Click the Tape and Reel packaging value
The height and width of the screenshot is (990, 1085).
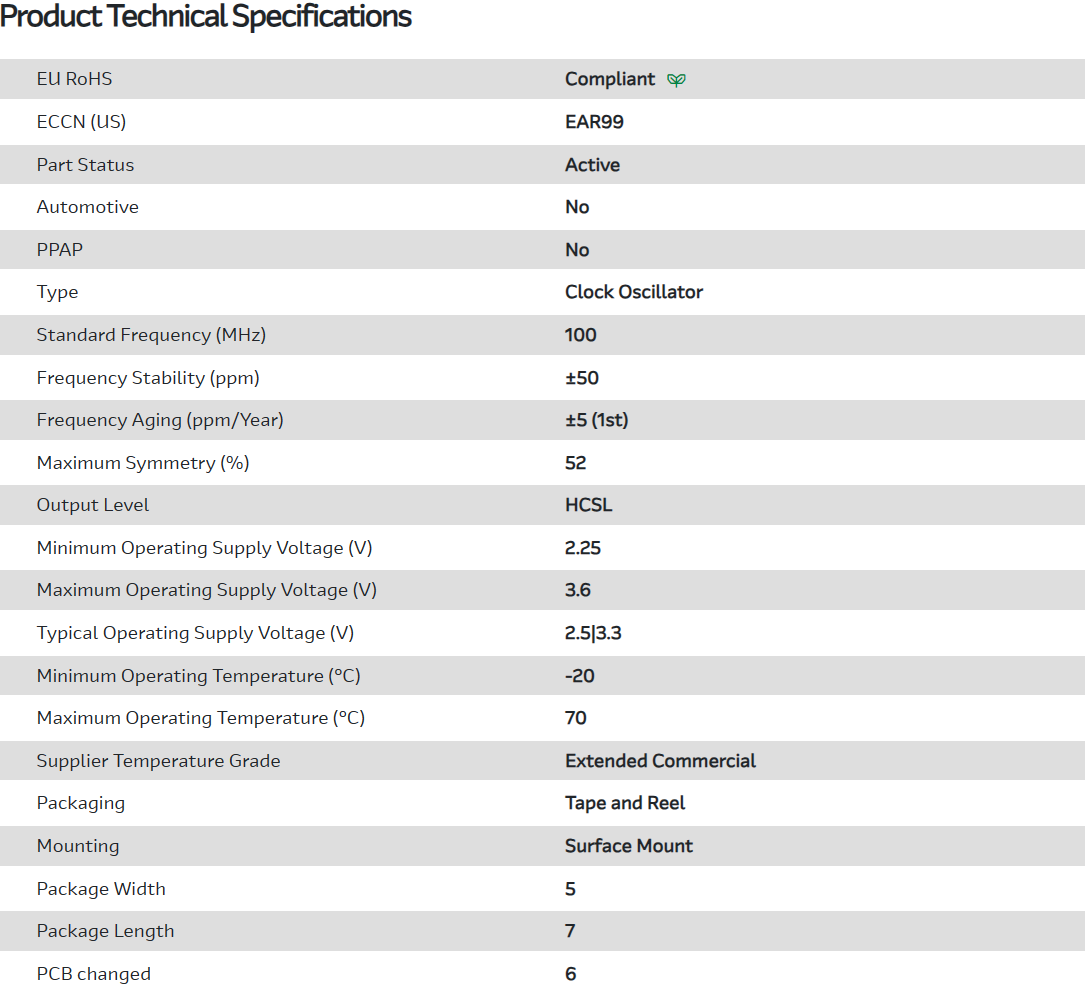tap(625, 803)
